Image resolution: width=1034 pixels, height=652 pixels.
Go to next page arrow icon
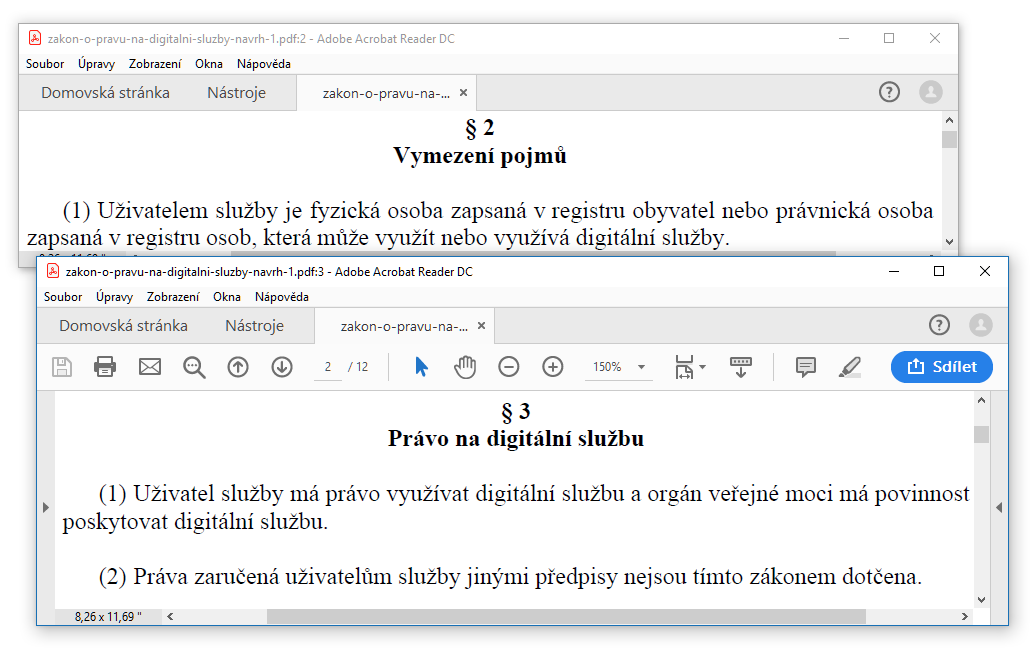(282, 367)
